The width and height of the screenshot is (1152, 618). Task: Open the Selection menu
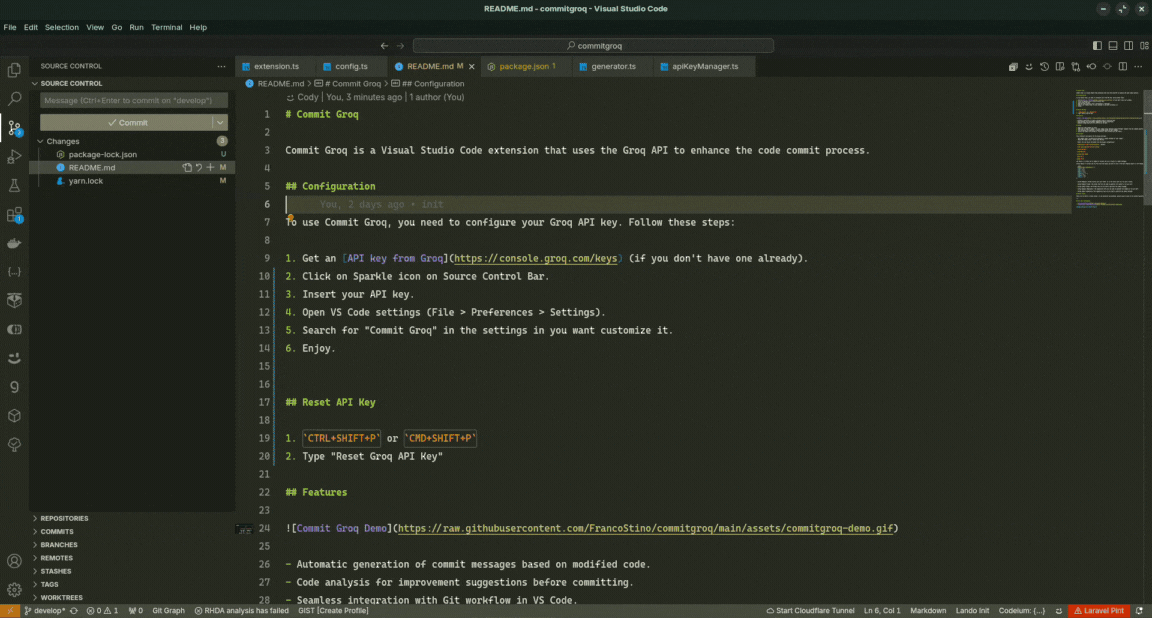[62, 27]
